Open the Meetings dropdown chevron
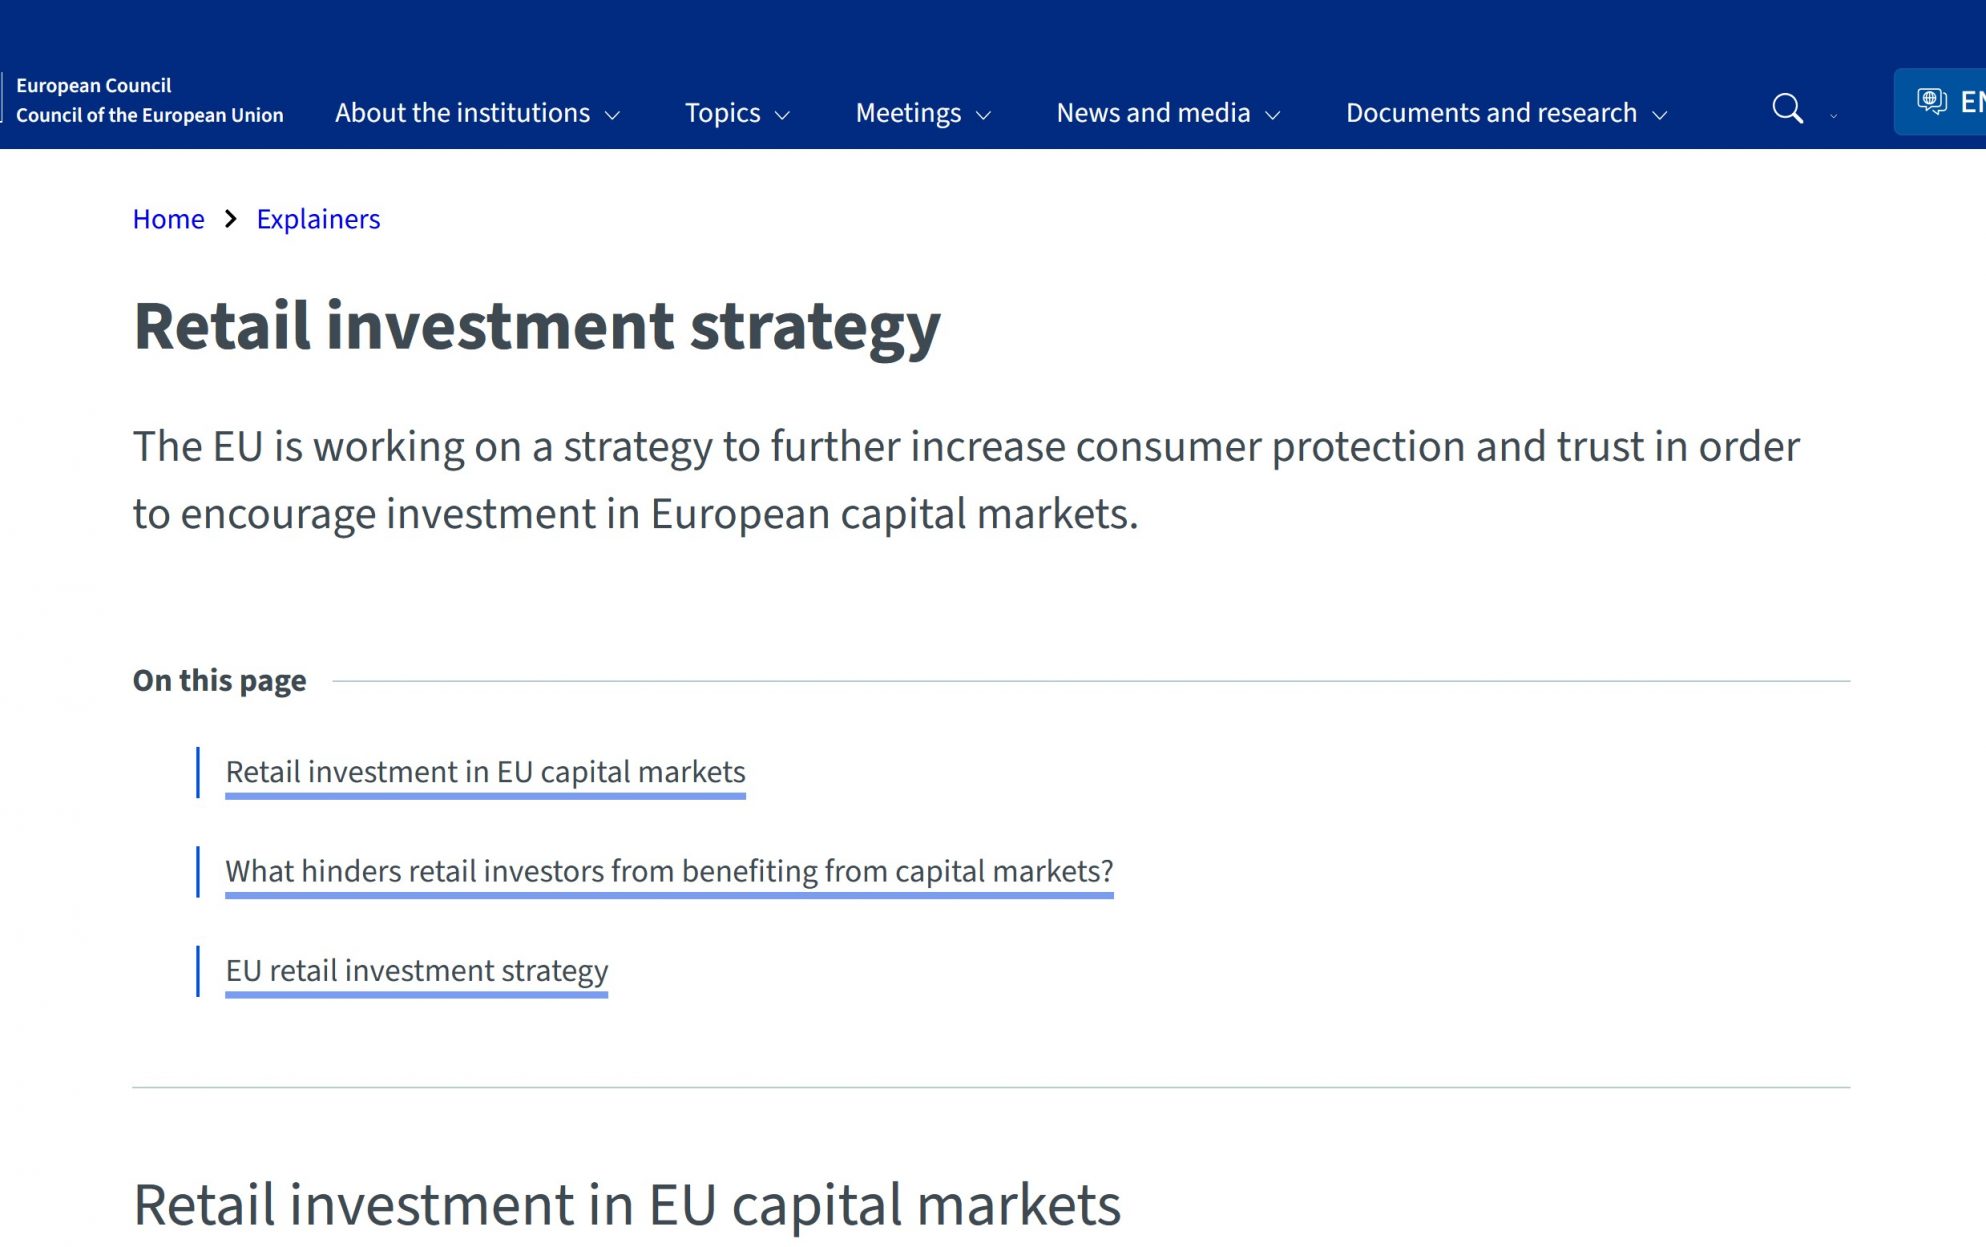The image size is (1986, 1247). (x=983, y=115)
